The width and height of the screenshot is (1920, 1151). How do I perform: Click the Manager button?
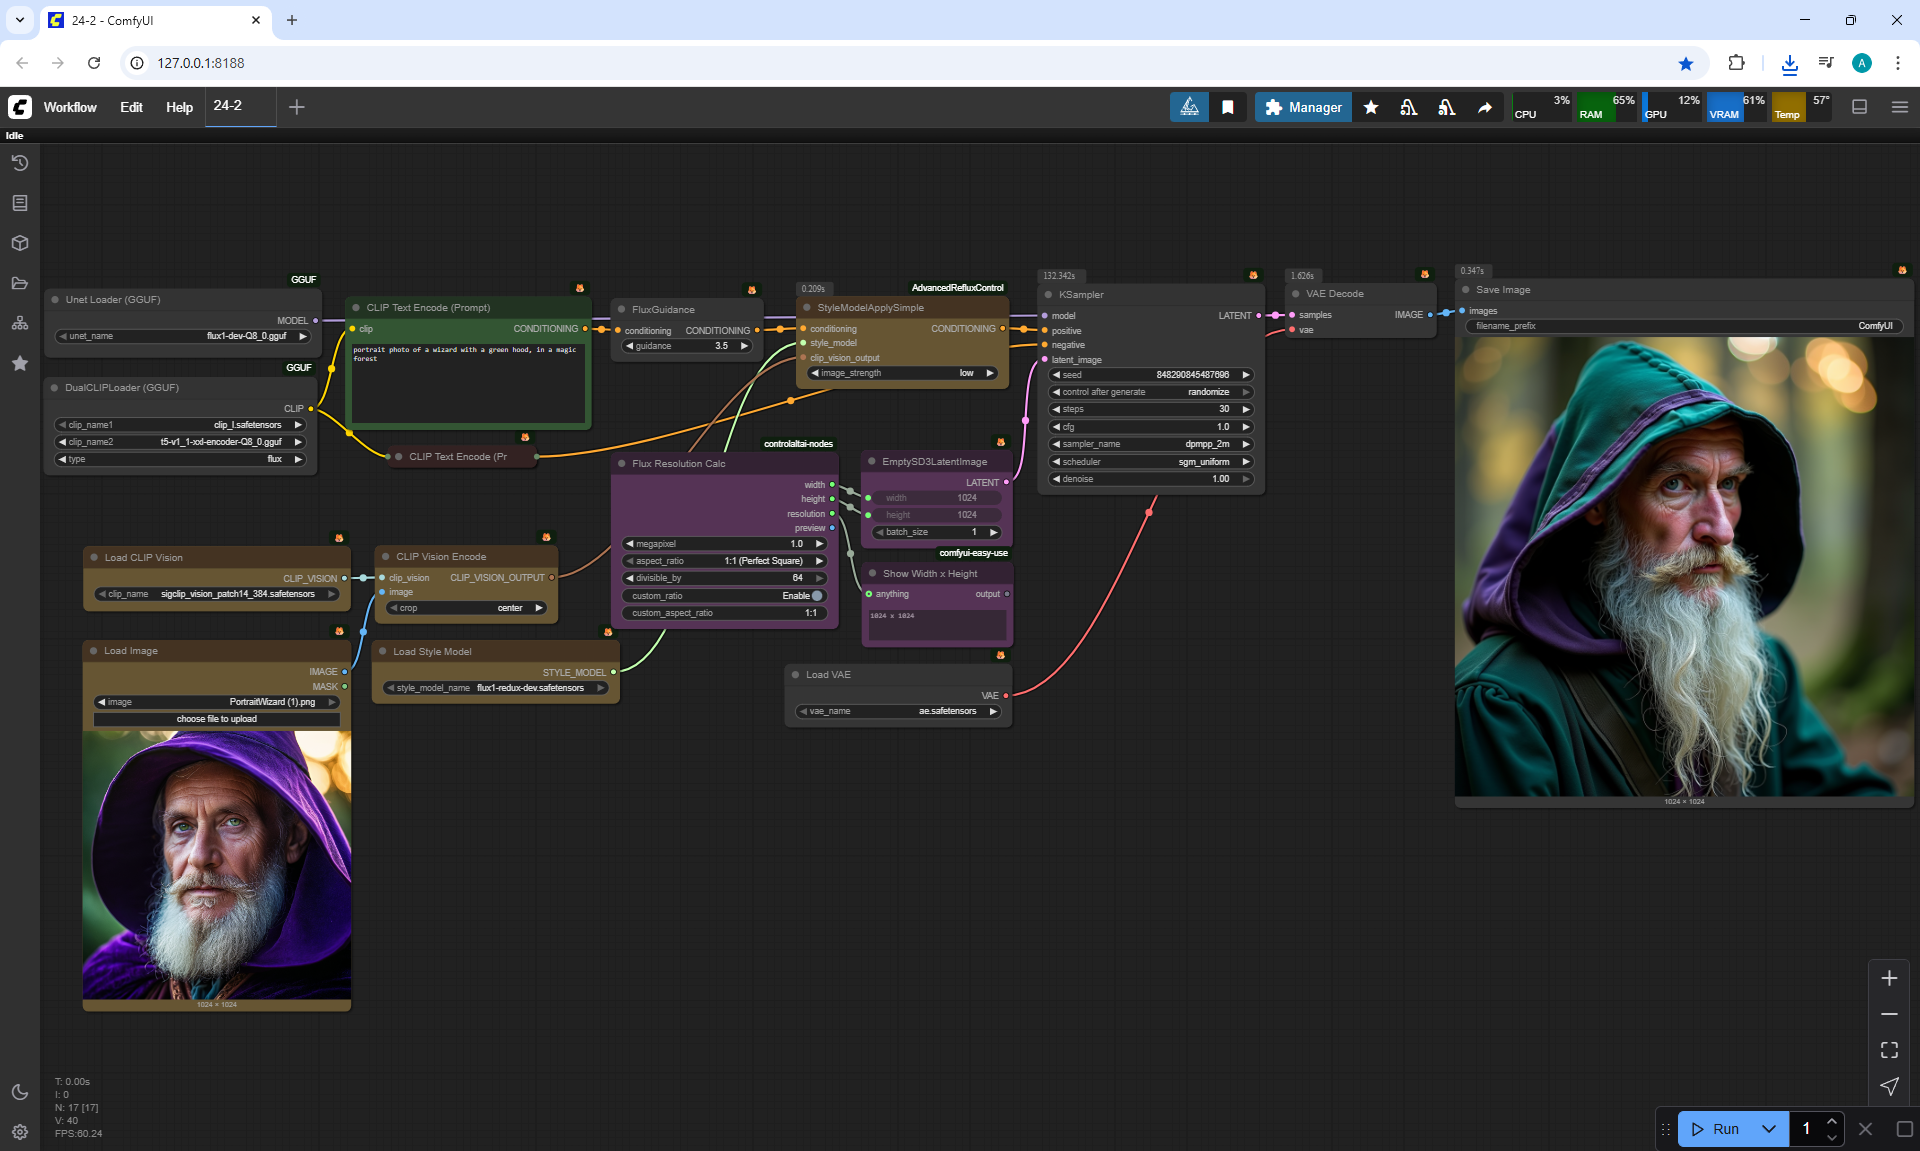click(1303, 107)
